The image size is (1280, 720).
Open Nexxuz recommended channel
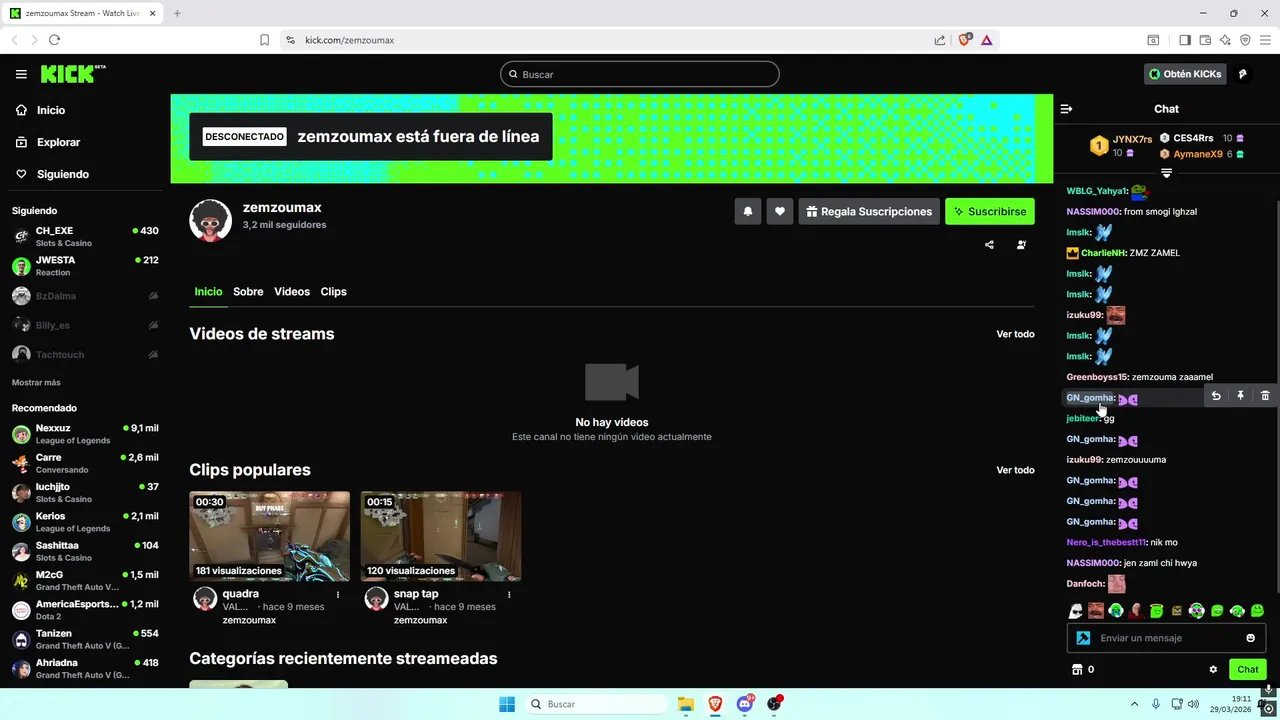pyautogui.click(x=85, y=434)
